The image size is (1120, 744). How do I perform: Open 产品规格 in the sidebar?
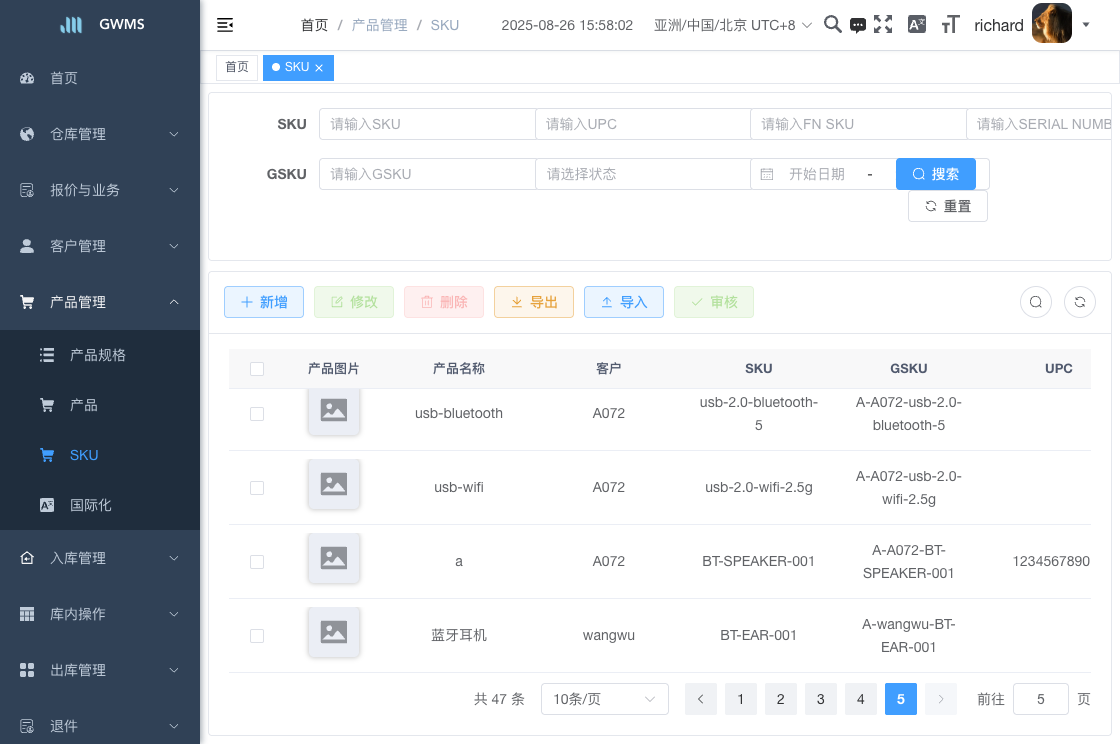click(x=97, y=355)
